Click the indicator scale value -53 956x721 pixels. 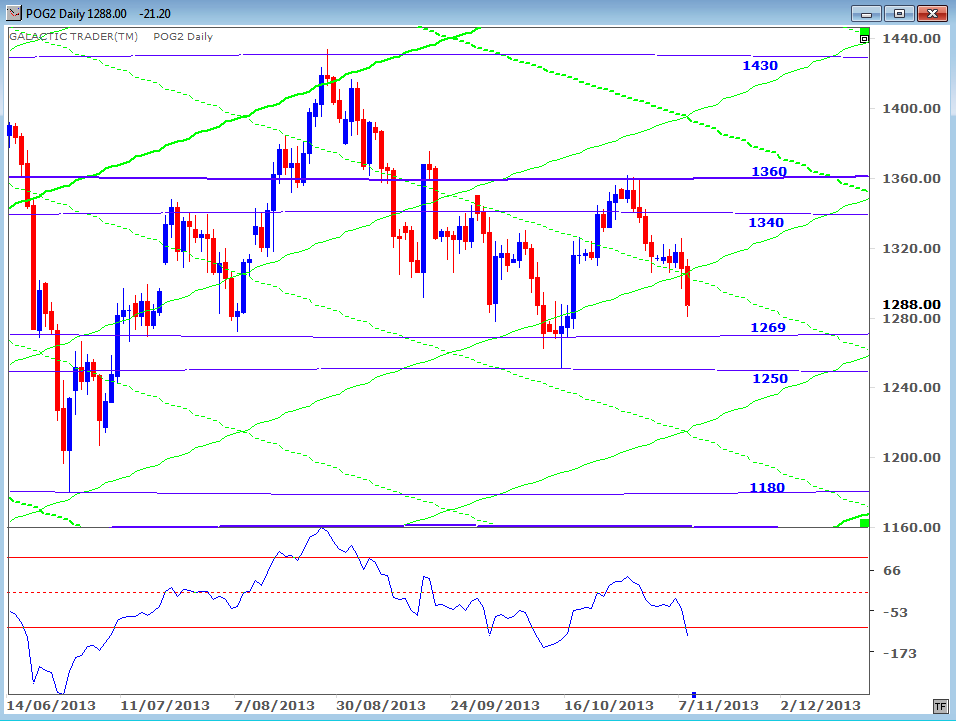(895, 613)
